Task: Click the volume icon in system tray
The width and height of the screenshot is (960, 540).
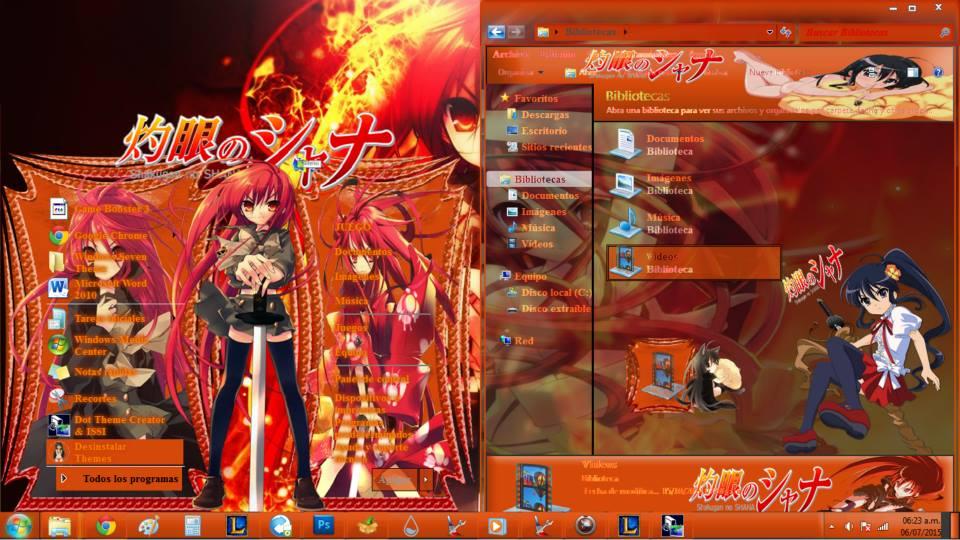Action: click(849, 527)
